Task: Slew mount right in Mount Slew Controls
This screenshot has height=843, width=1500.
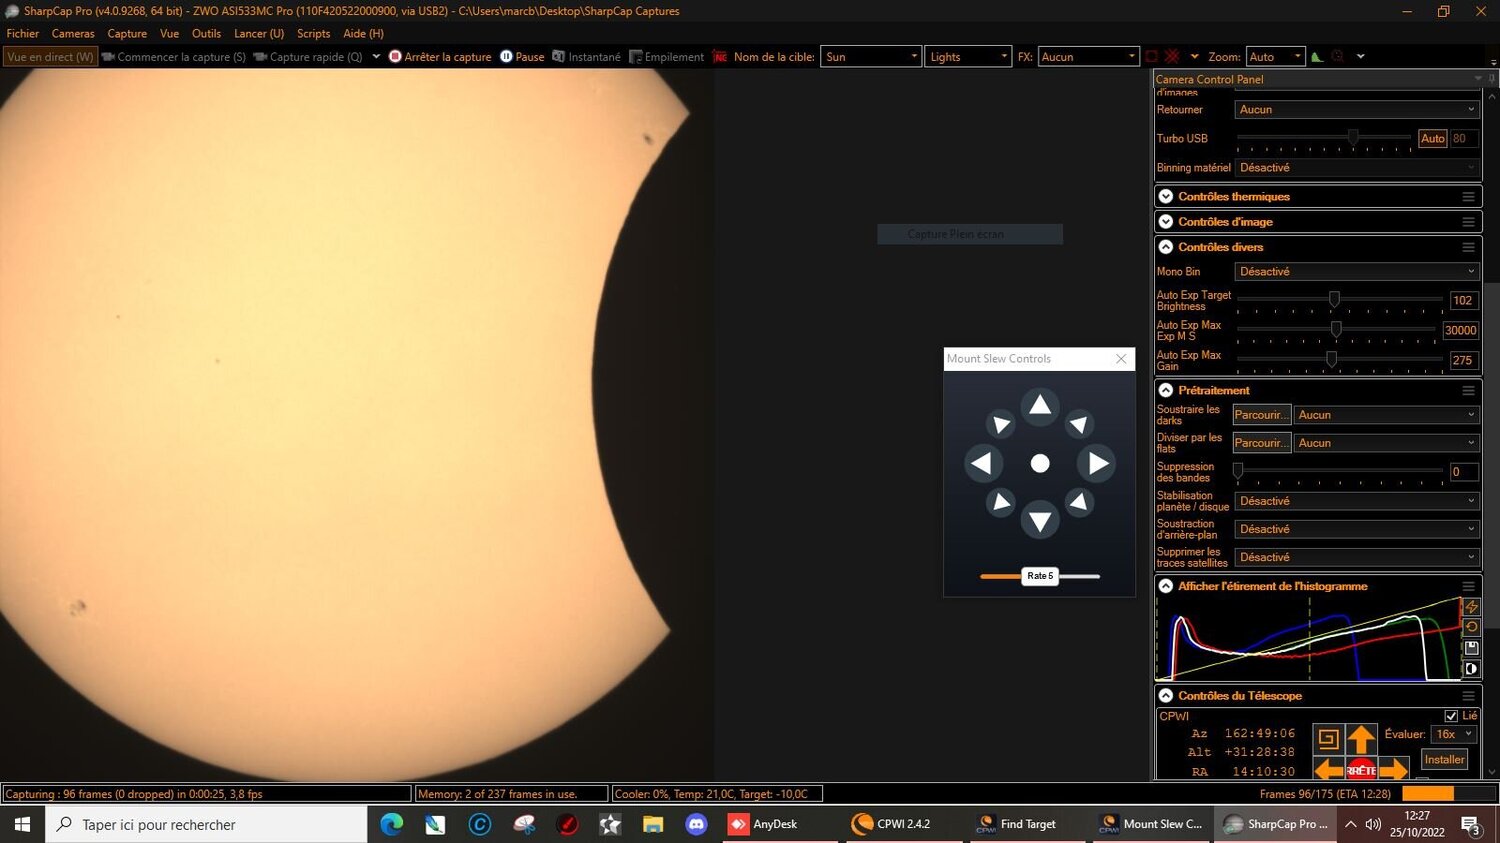Action: click(x=1098, y=463)
